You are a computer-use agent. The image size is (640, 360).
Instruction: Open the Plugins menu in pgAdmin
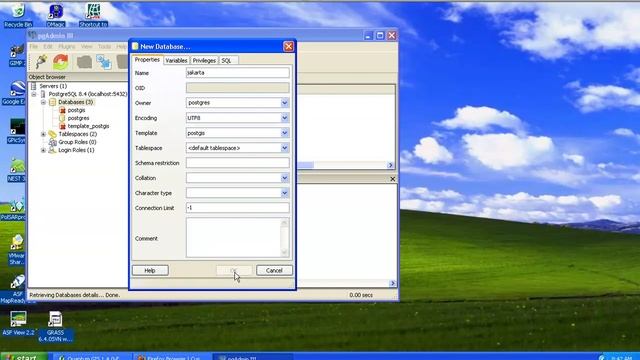tap(67, 47)
